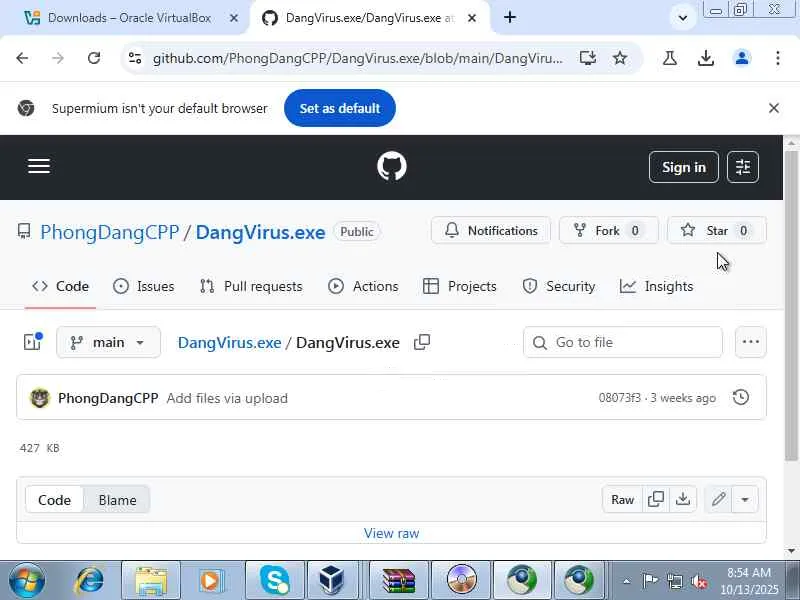
Task: Open Windows Explorer from taskbar
Action: 151,581
